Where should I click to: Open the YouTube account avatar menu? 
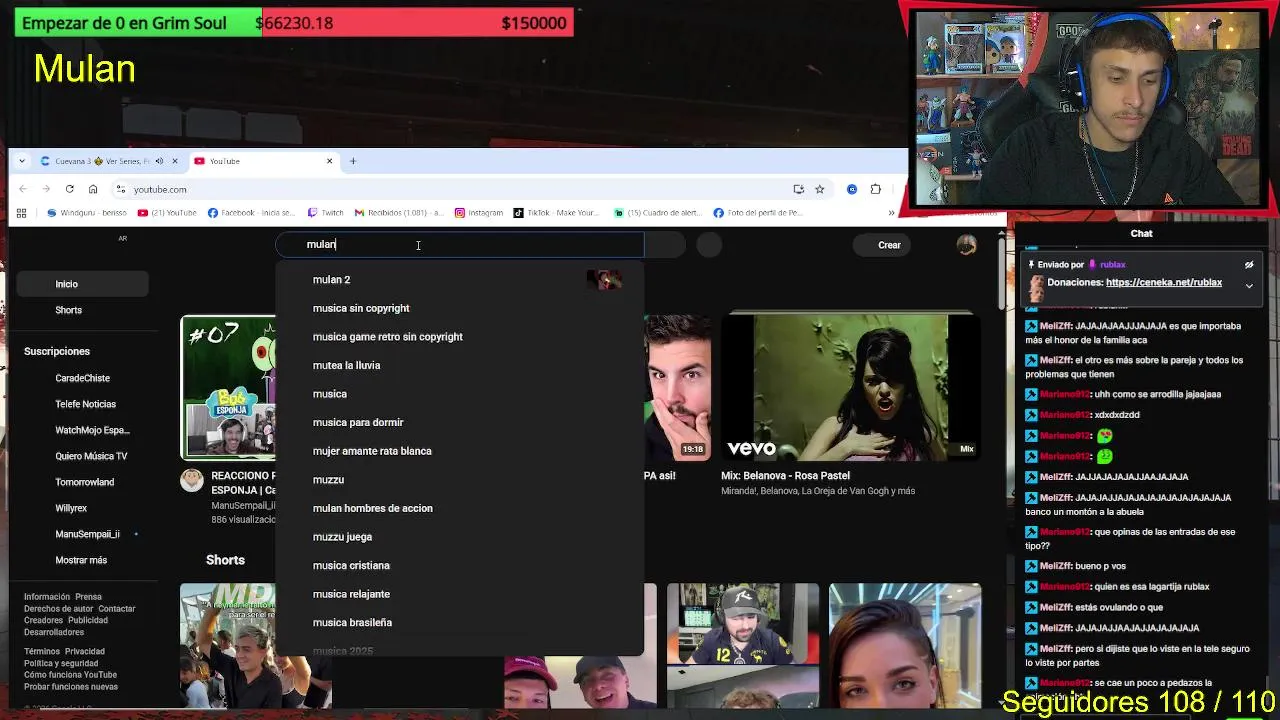tap(966, 245)
